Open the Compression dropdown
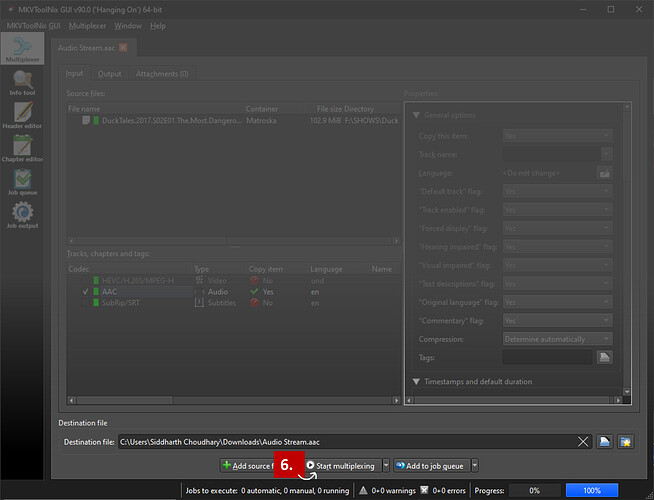 point(557,339)
